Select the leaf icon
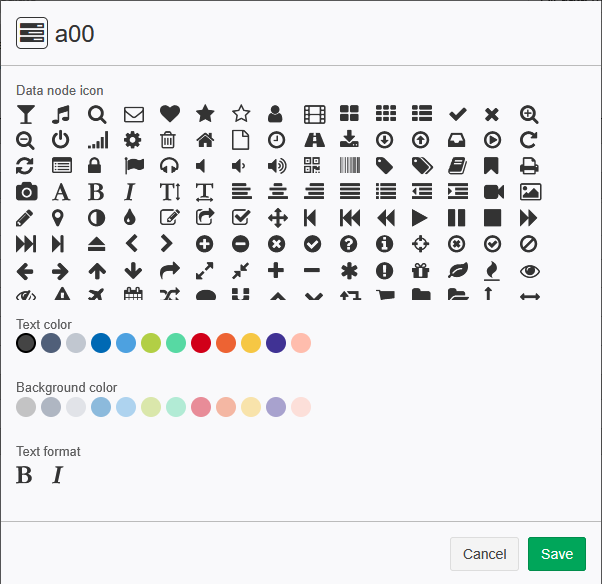Viewport: 602px width, 584px height. pyautogui.click(x=458, y=271)
